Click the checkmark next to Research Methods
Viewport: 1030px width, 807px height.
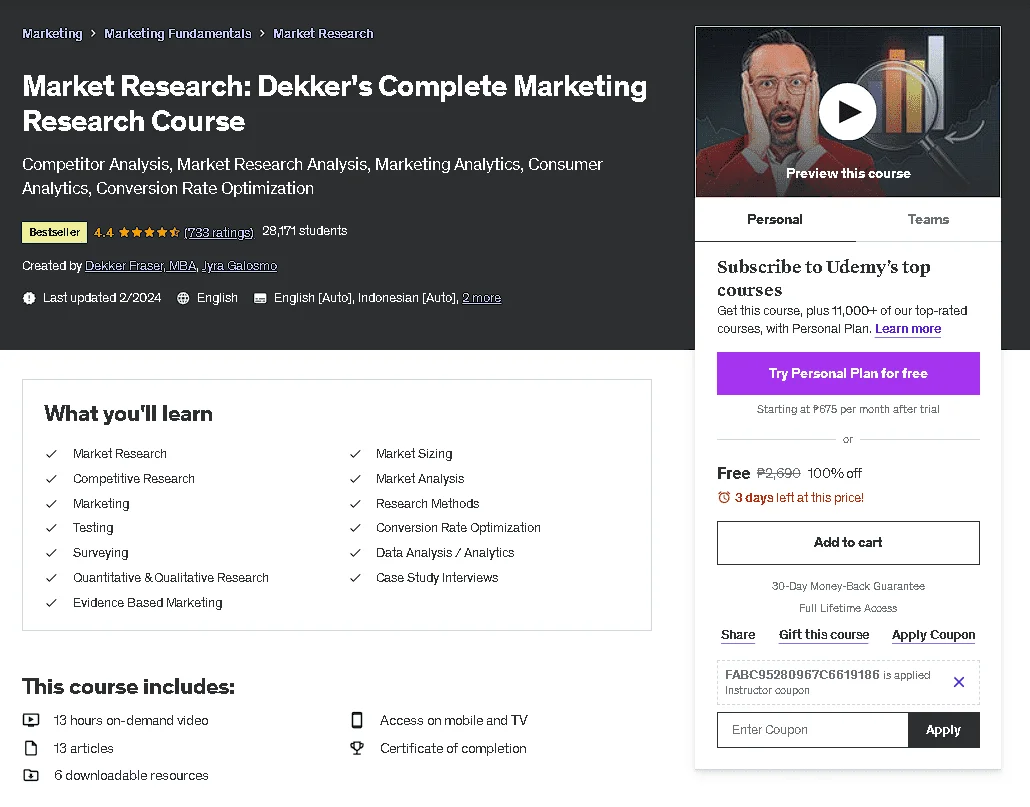(x=355, y=504)
